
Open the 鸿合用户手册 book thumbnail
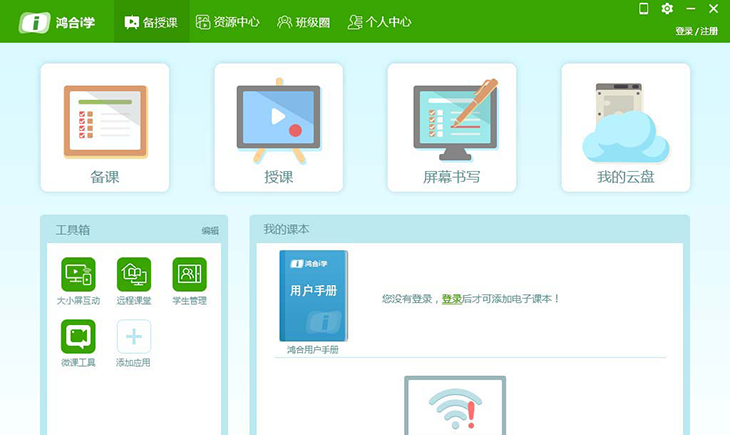pos(313,296)
